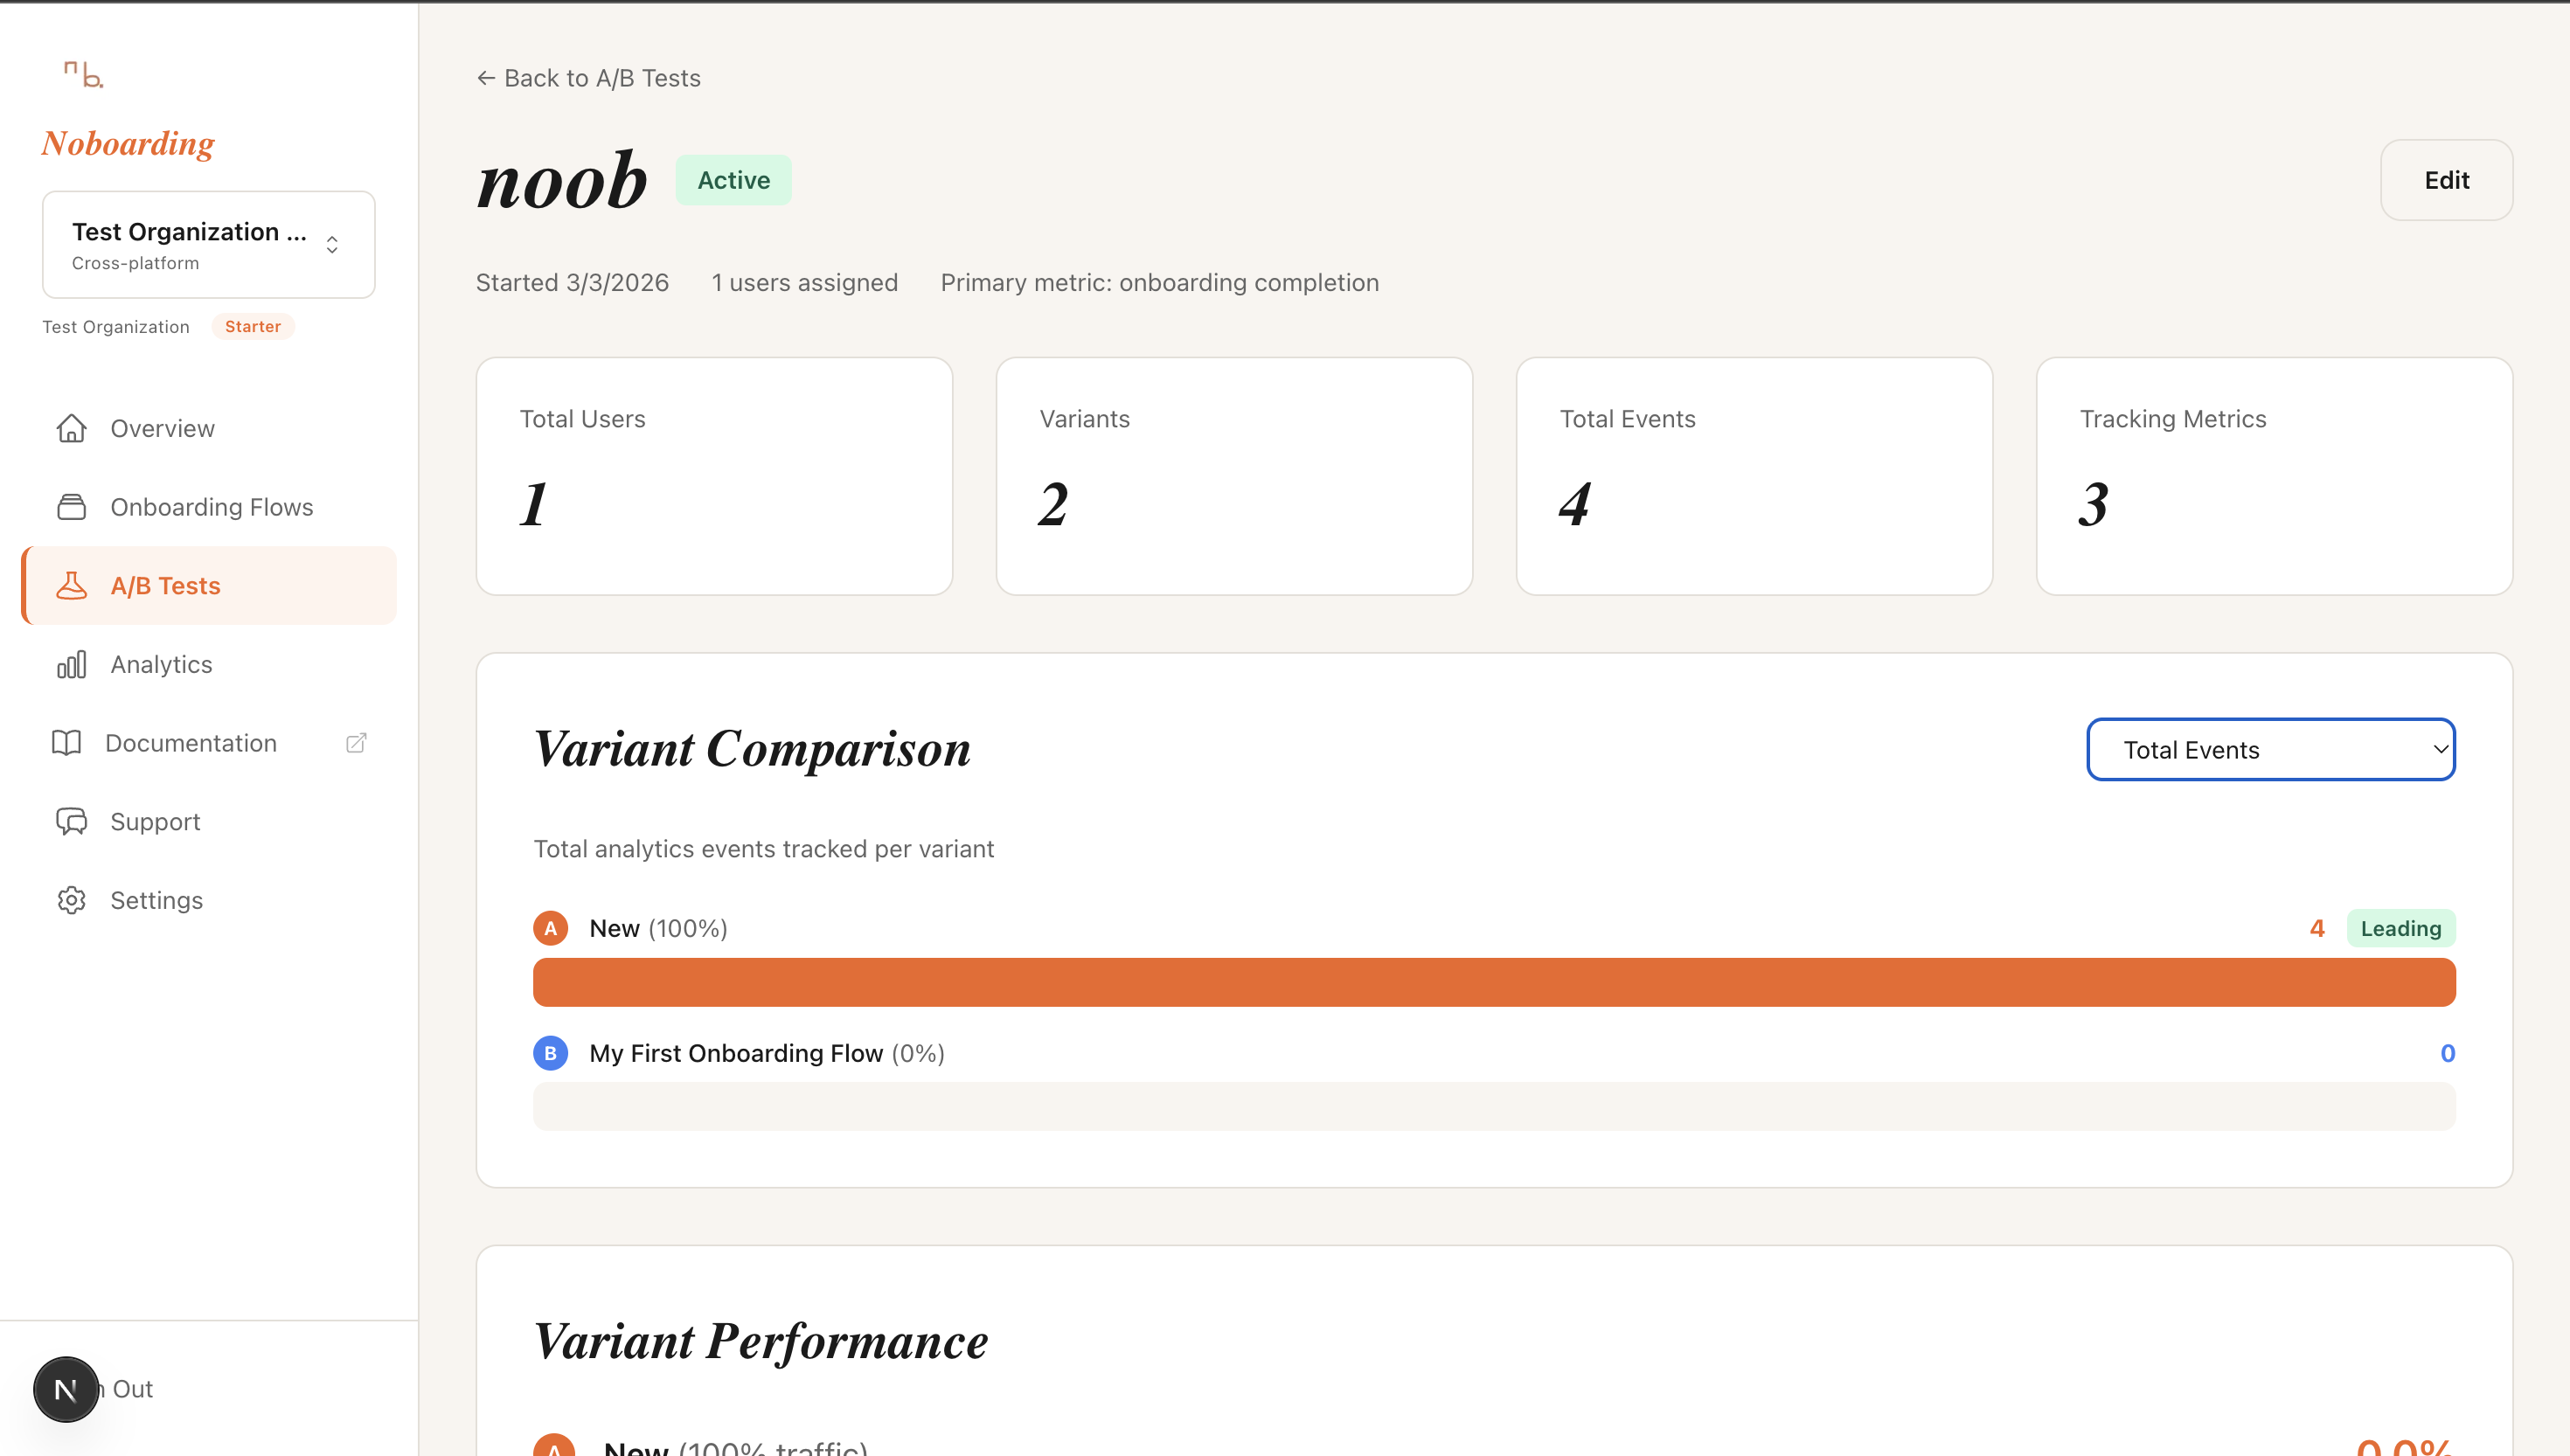The height and width of the screenshot is (1456, 2570).
Task: Click the Active status badge
Action: [733, 179]
